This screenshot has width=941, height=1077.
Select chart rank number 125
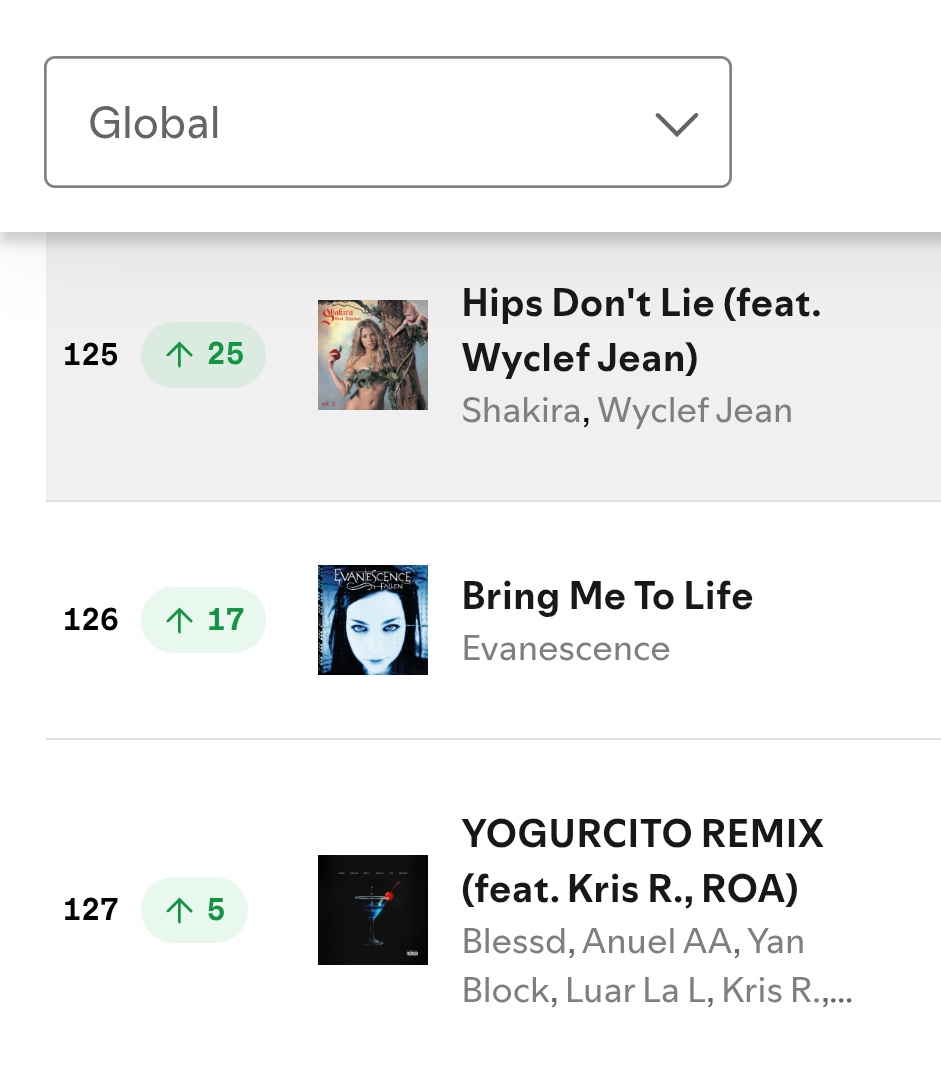[91, 355]
